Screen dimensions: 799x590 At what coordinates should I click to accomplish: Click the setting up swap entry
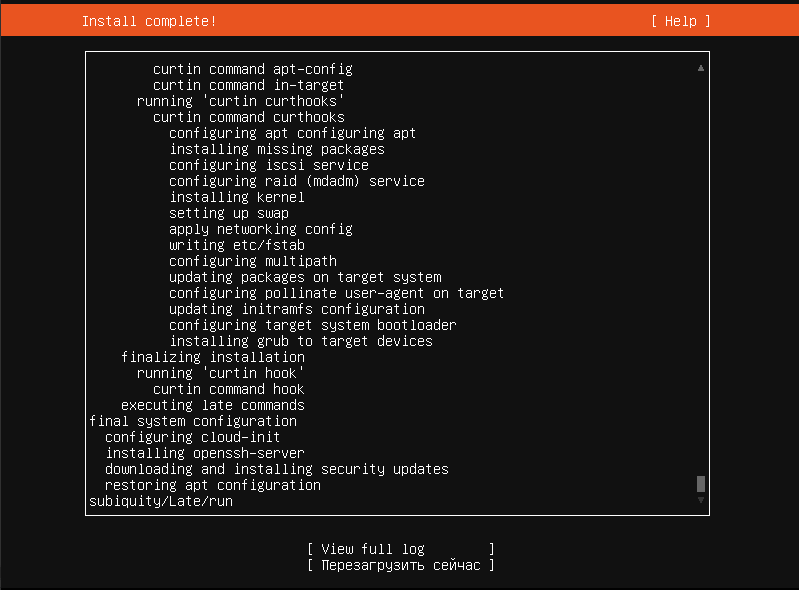click(228, 213)
